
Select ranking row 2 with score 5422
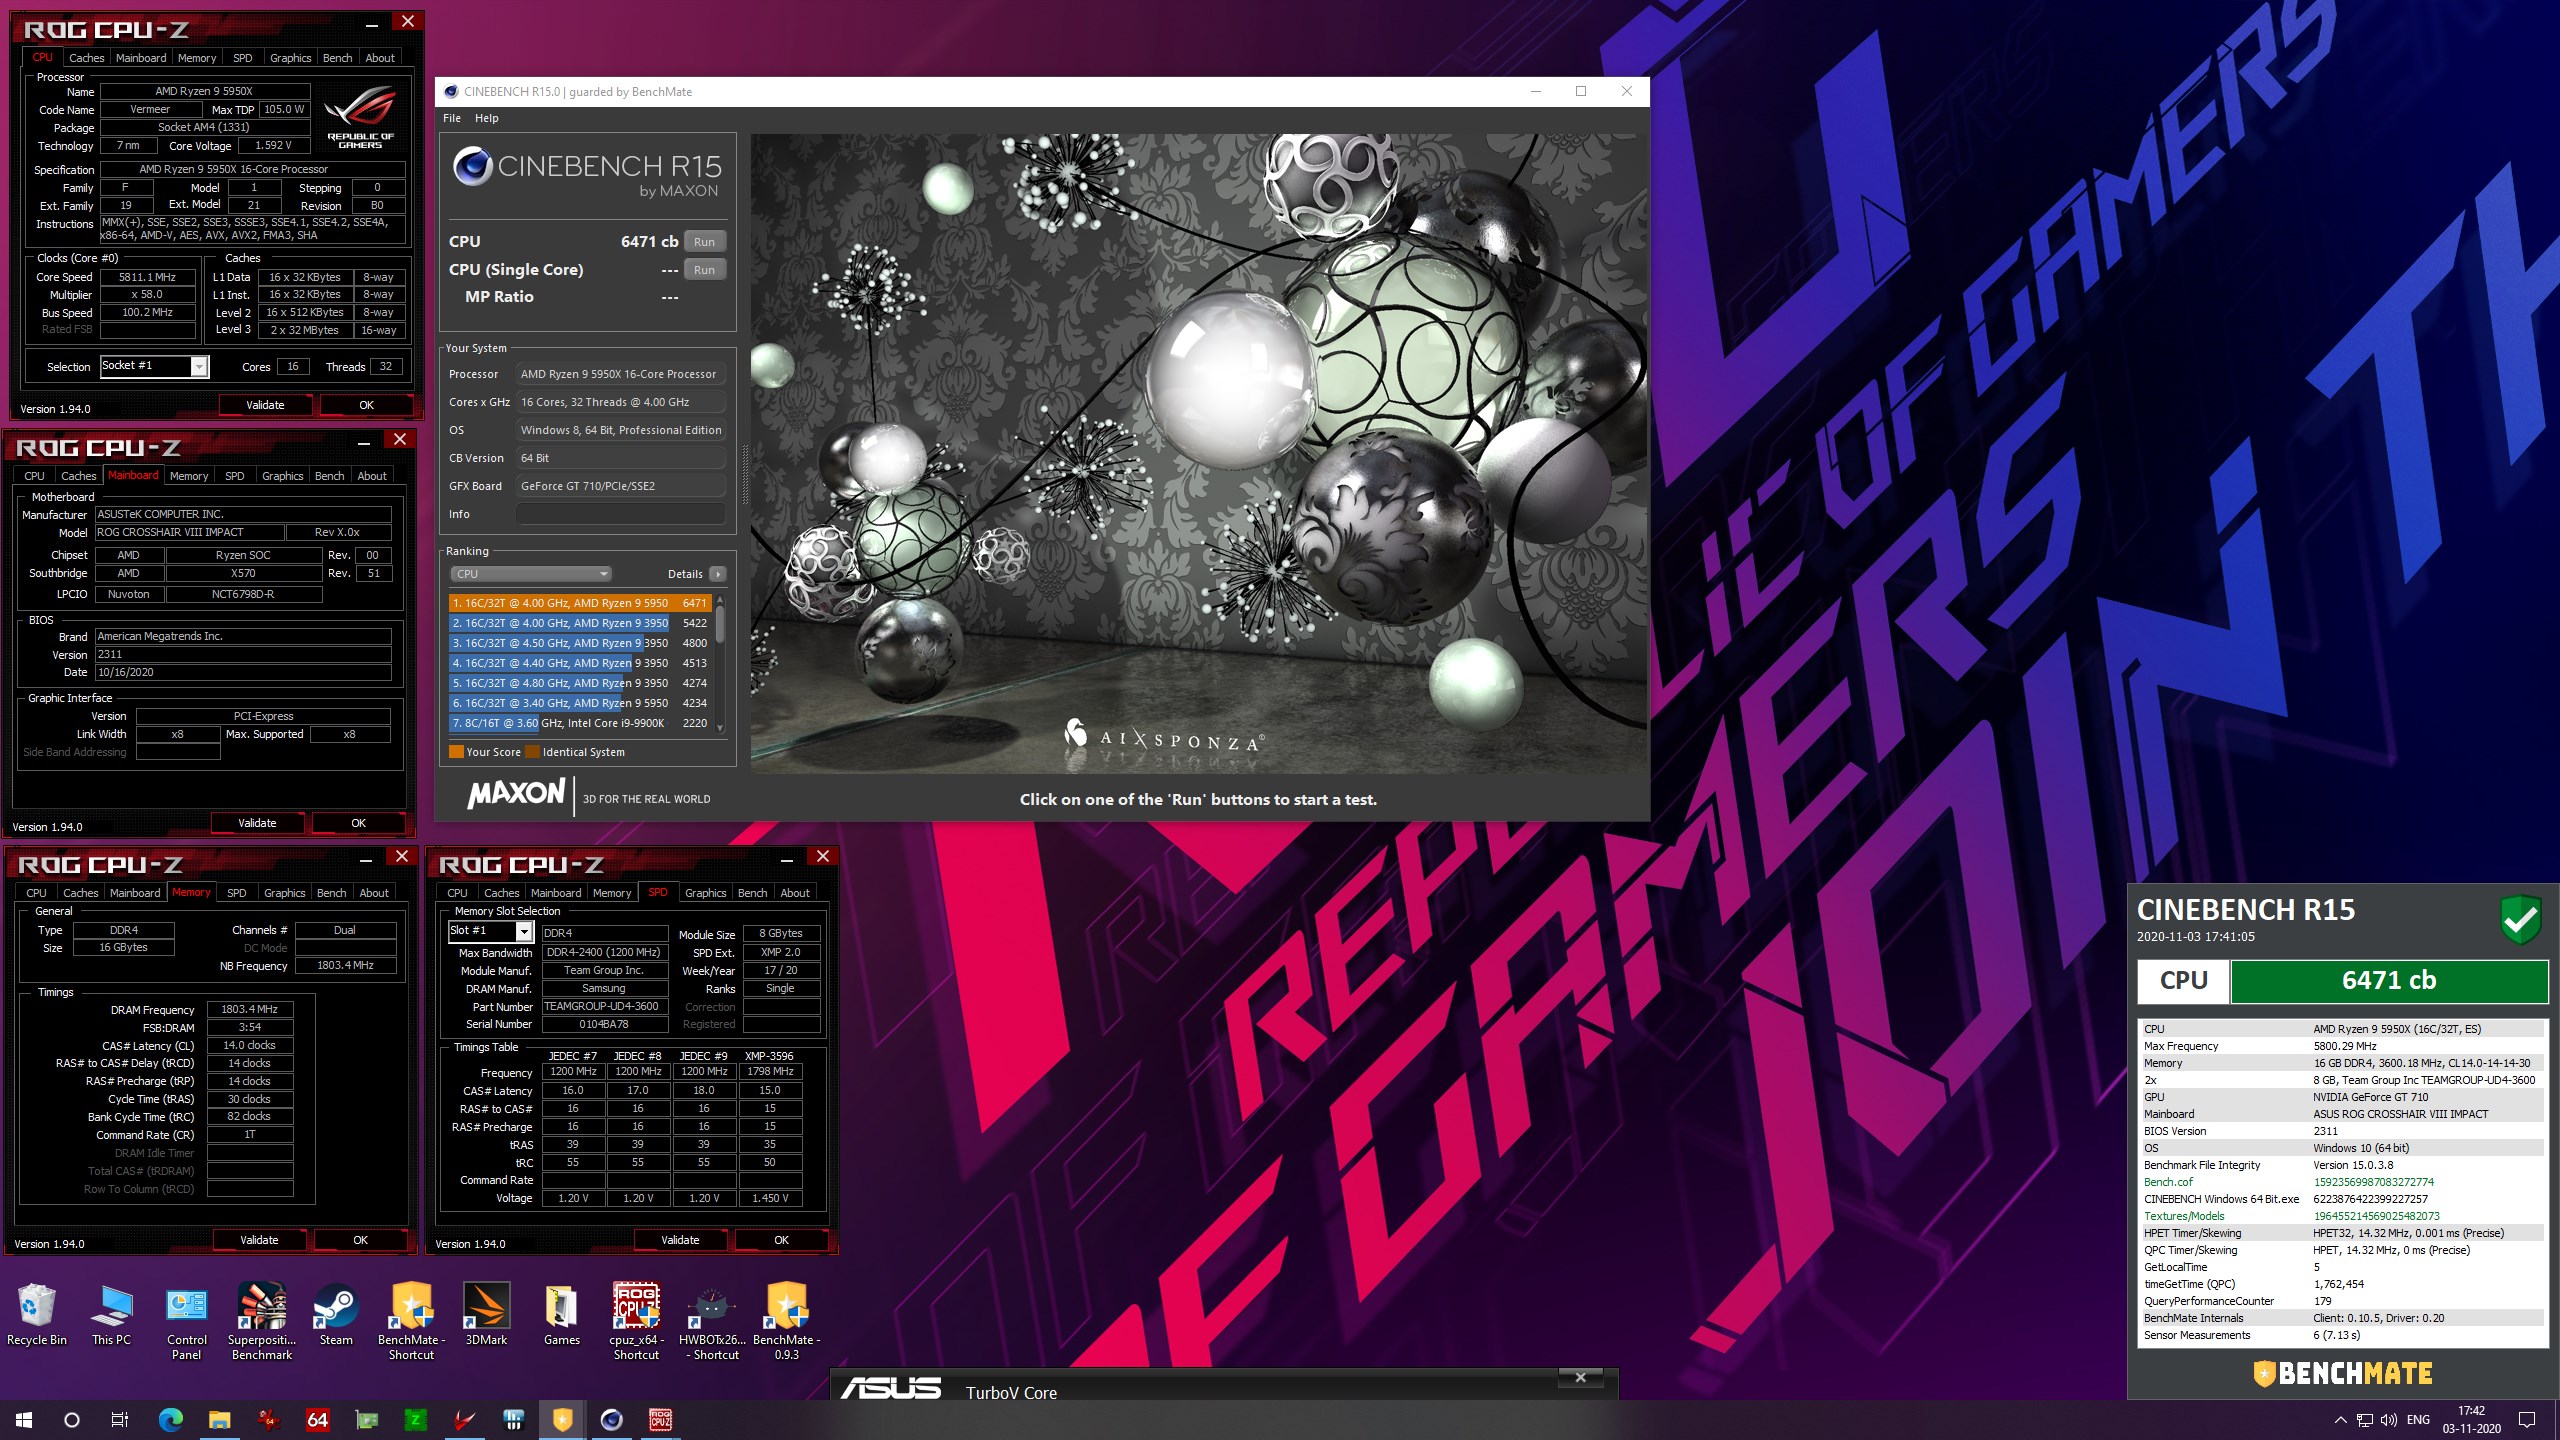tap(580, 623)
